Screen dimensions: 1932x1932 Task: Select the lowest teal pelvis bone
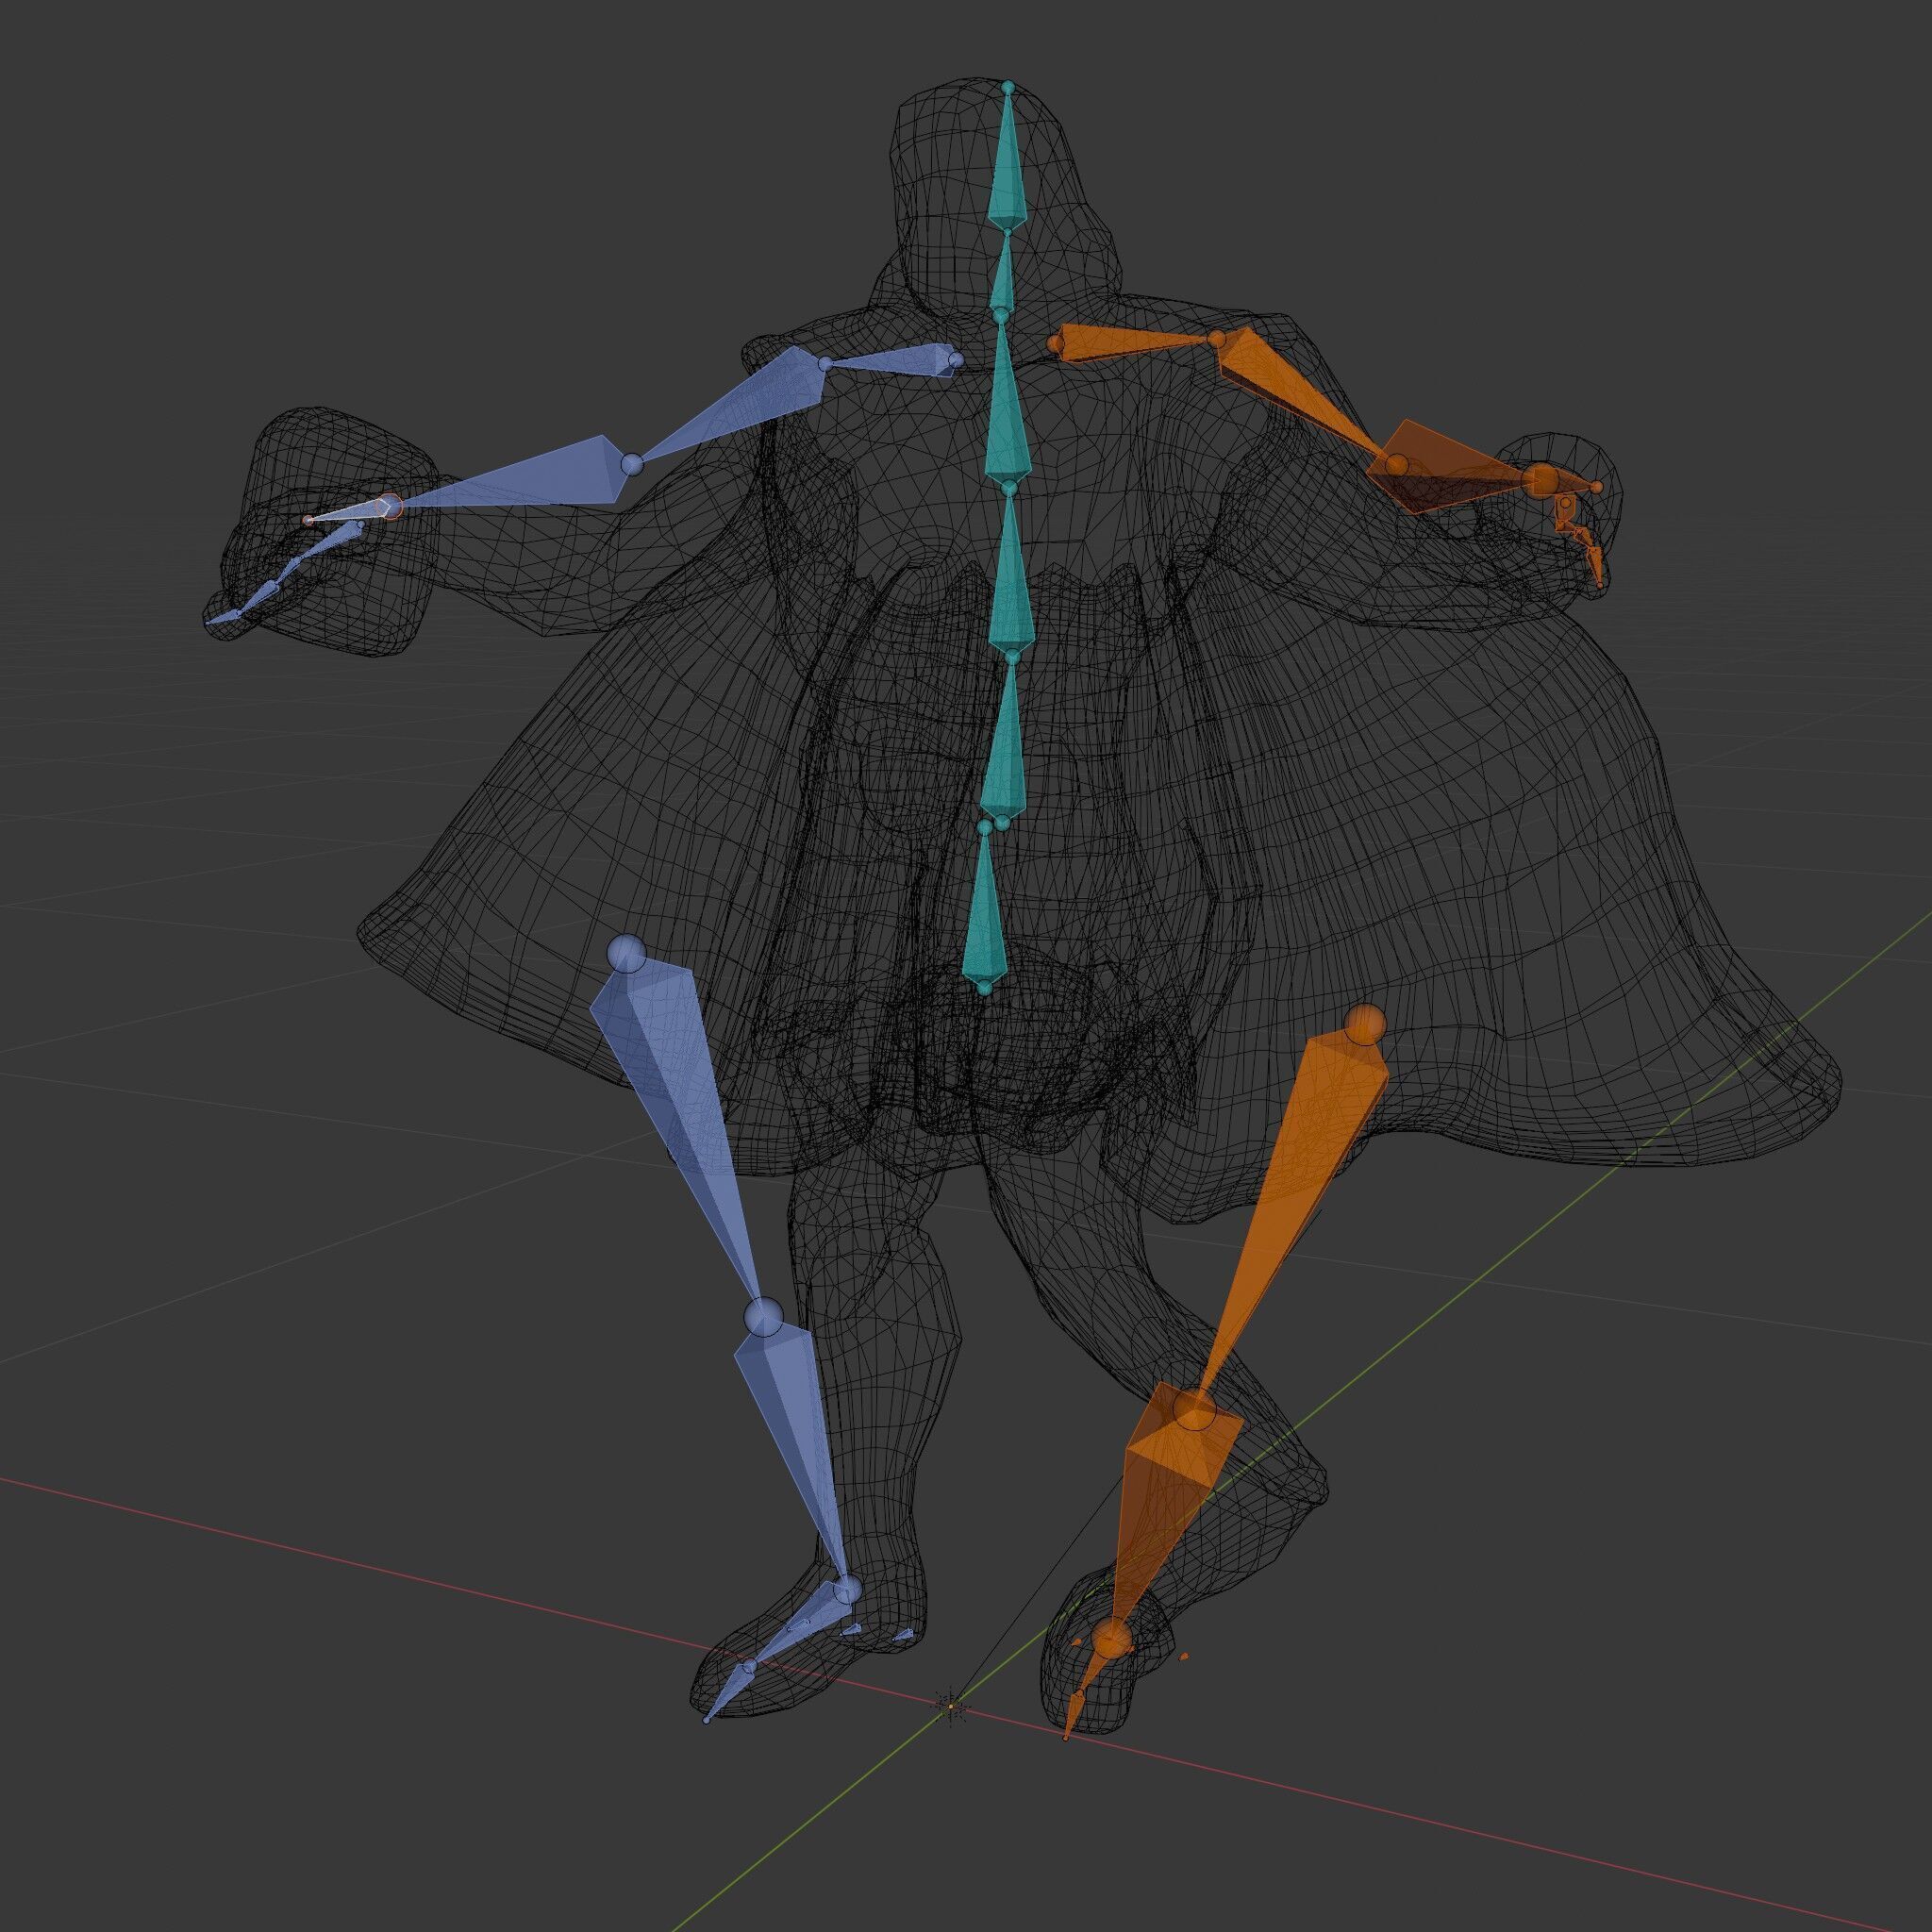point(985,910)
